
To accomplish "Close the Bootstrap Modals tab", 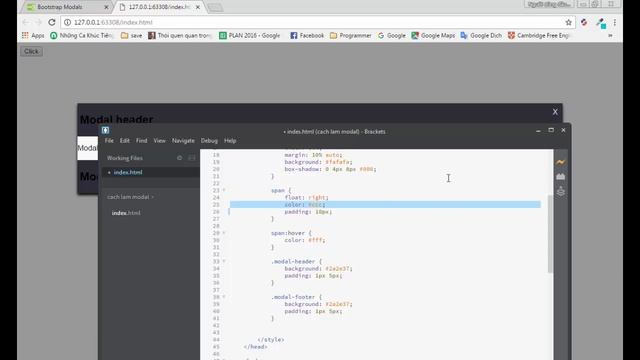I will pyautogui.click(x=106, y=7).
